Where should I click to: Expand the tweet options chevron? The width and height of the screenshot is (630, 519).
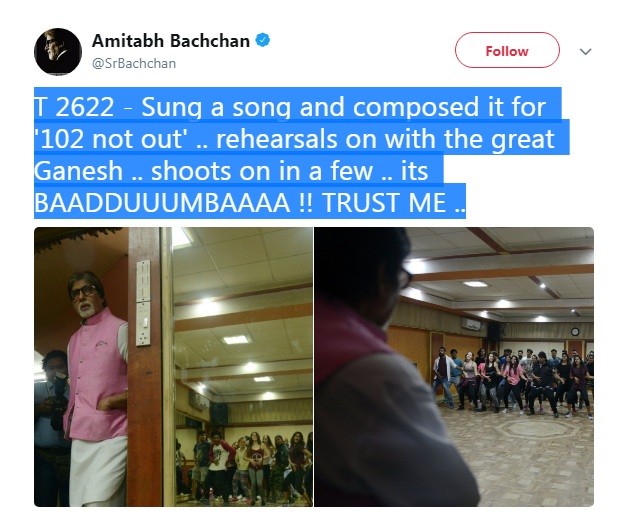[585, 51]
